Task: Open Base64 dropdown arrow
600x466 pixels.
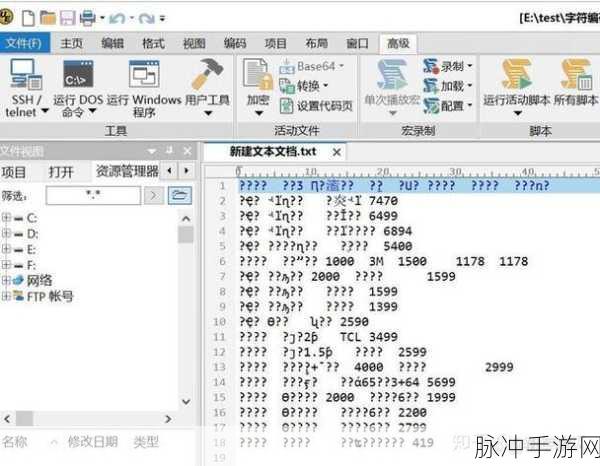Action: click(x=341, y=66)
